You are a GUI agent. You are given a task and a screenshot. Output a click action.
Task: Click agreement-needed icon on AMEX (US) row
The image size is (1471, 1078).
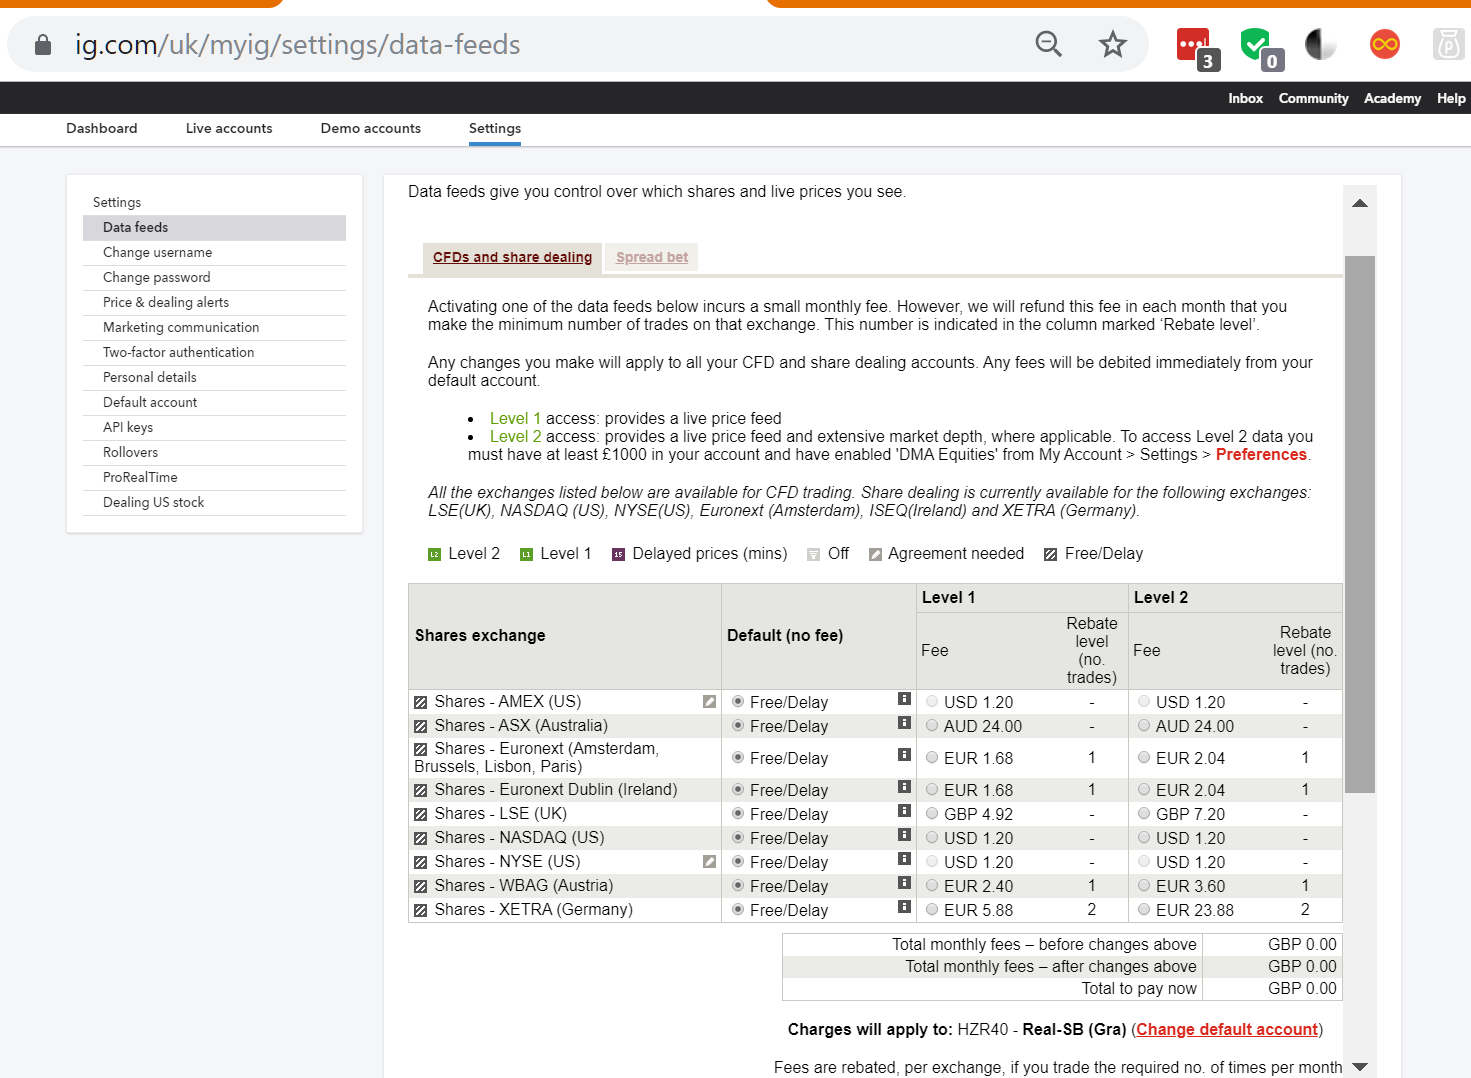(709, 702)
